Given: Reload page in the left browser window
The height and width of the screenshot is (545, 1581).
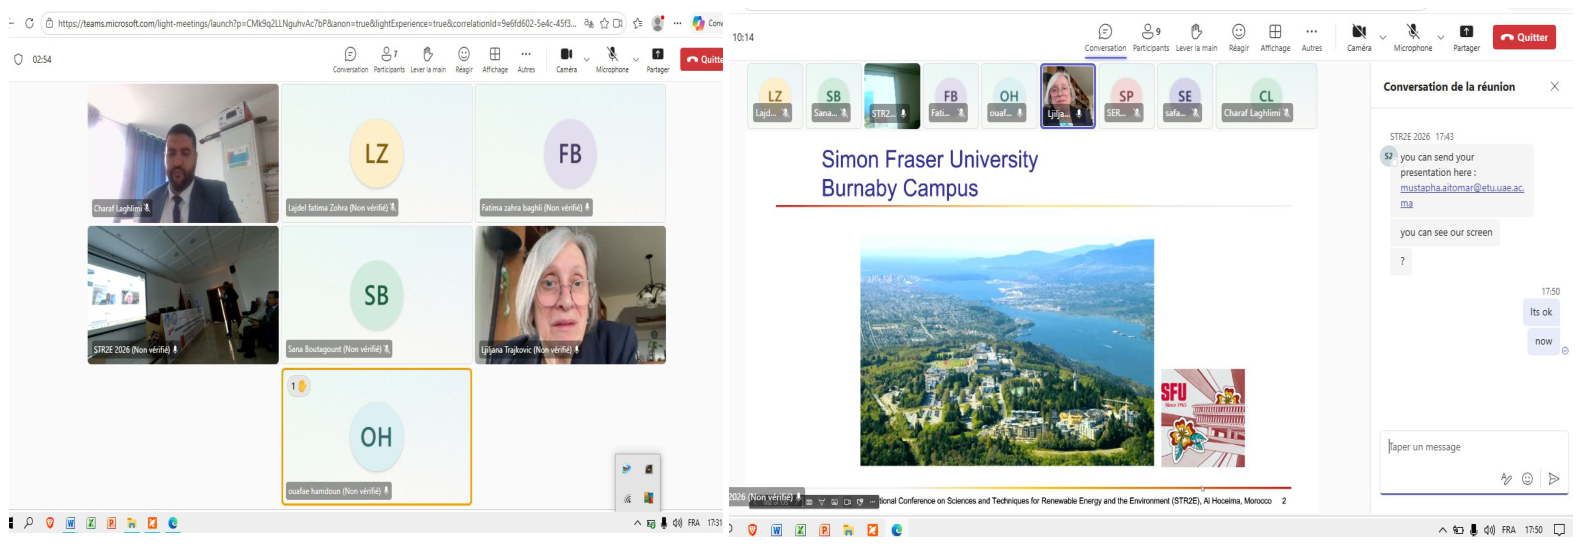Looking at the screenshot, I should (x=29, y=23).
